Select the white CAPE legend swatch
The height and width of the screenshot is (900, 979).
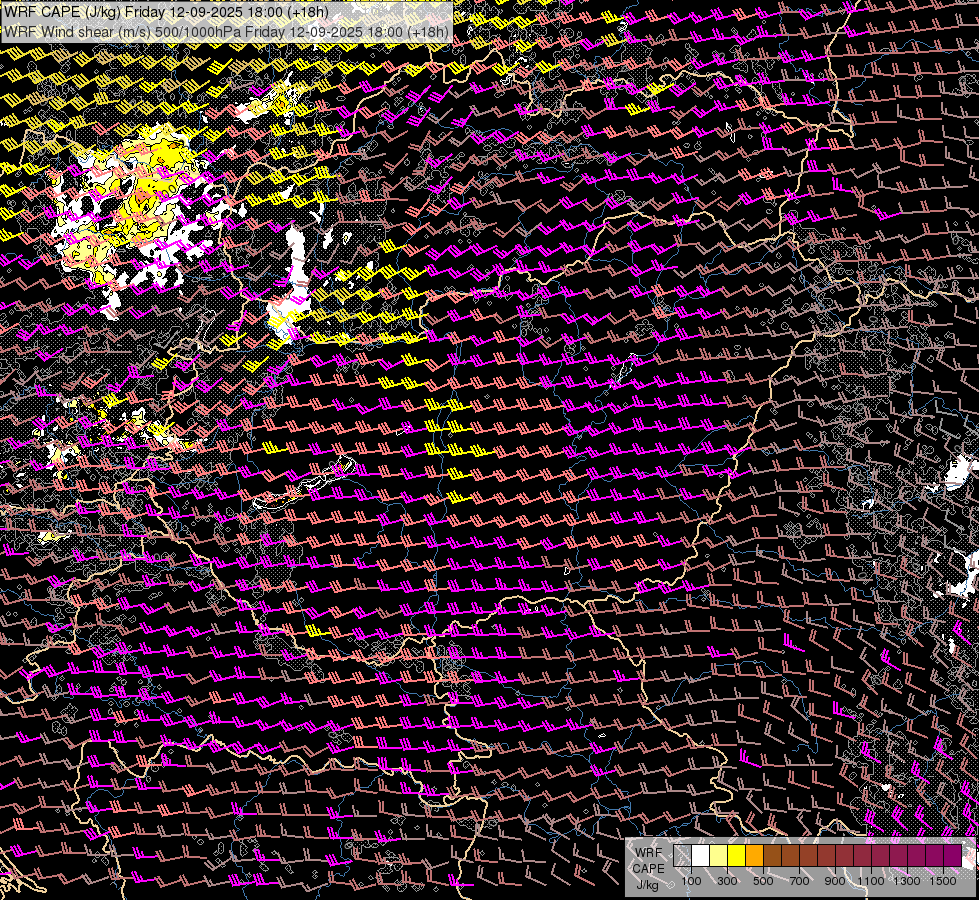coord(701,855)
